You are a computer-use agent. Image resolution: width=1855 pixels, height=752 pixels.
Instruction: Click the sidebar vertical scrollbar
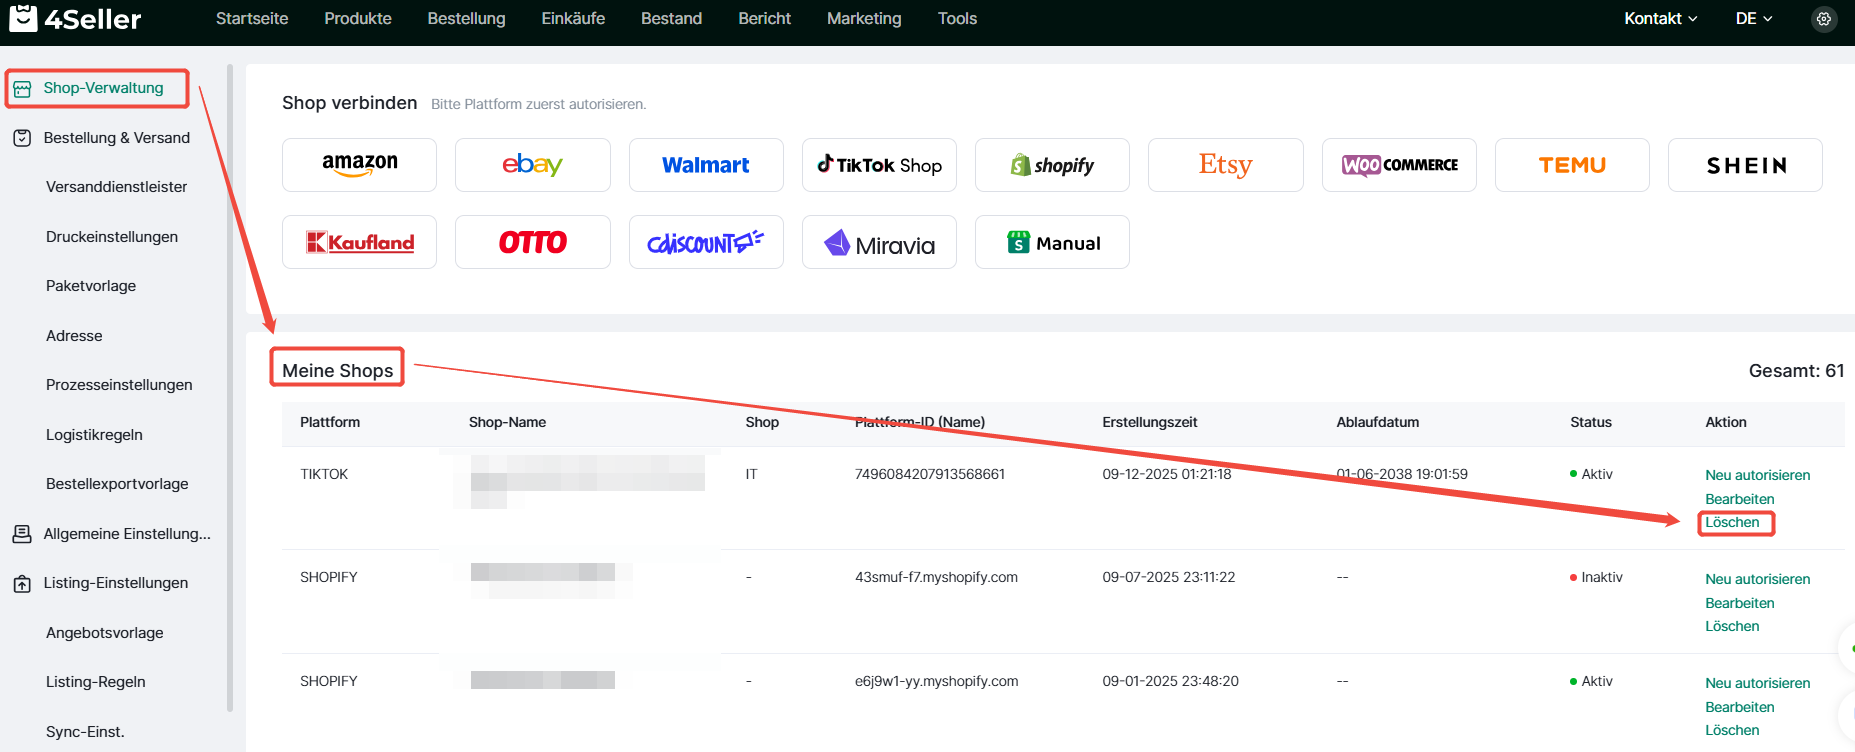[x=230, y=388]
